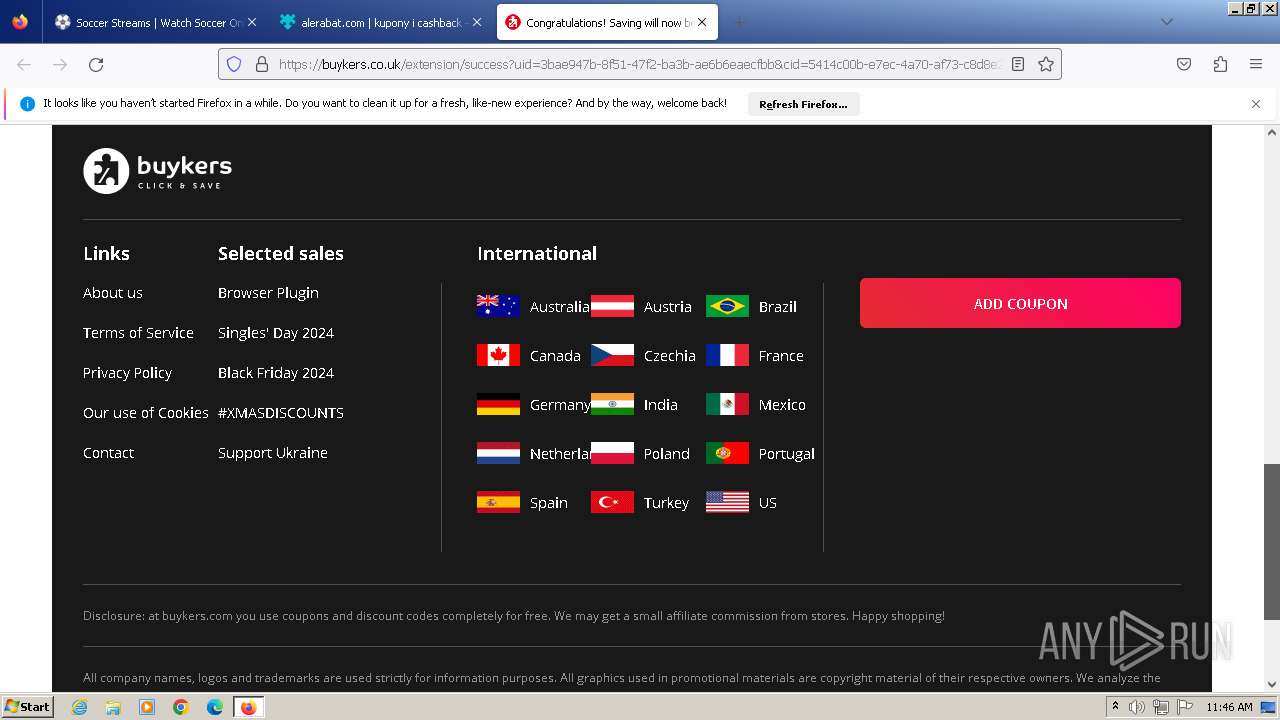The width and height of the screenshot is (1280, 720).
Task: Bookmark this page with the star icon
Action: (1046, 64)
